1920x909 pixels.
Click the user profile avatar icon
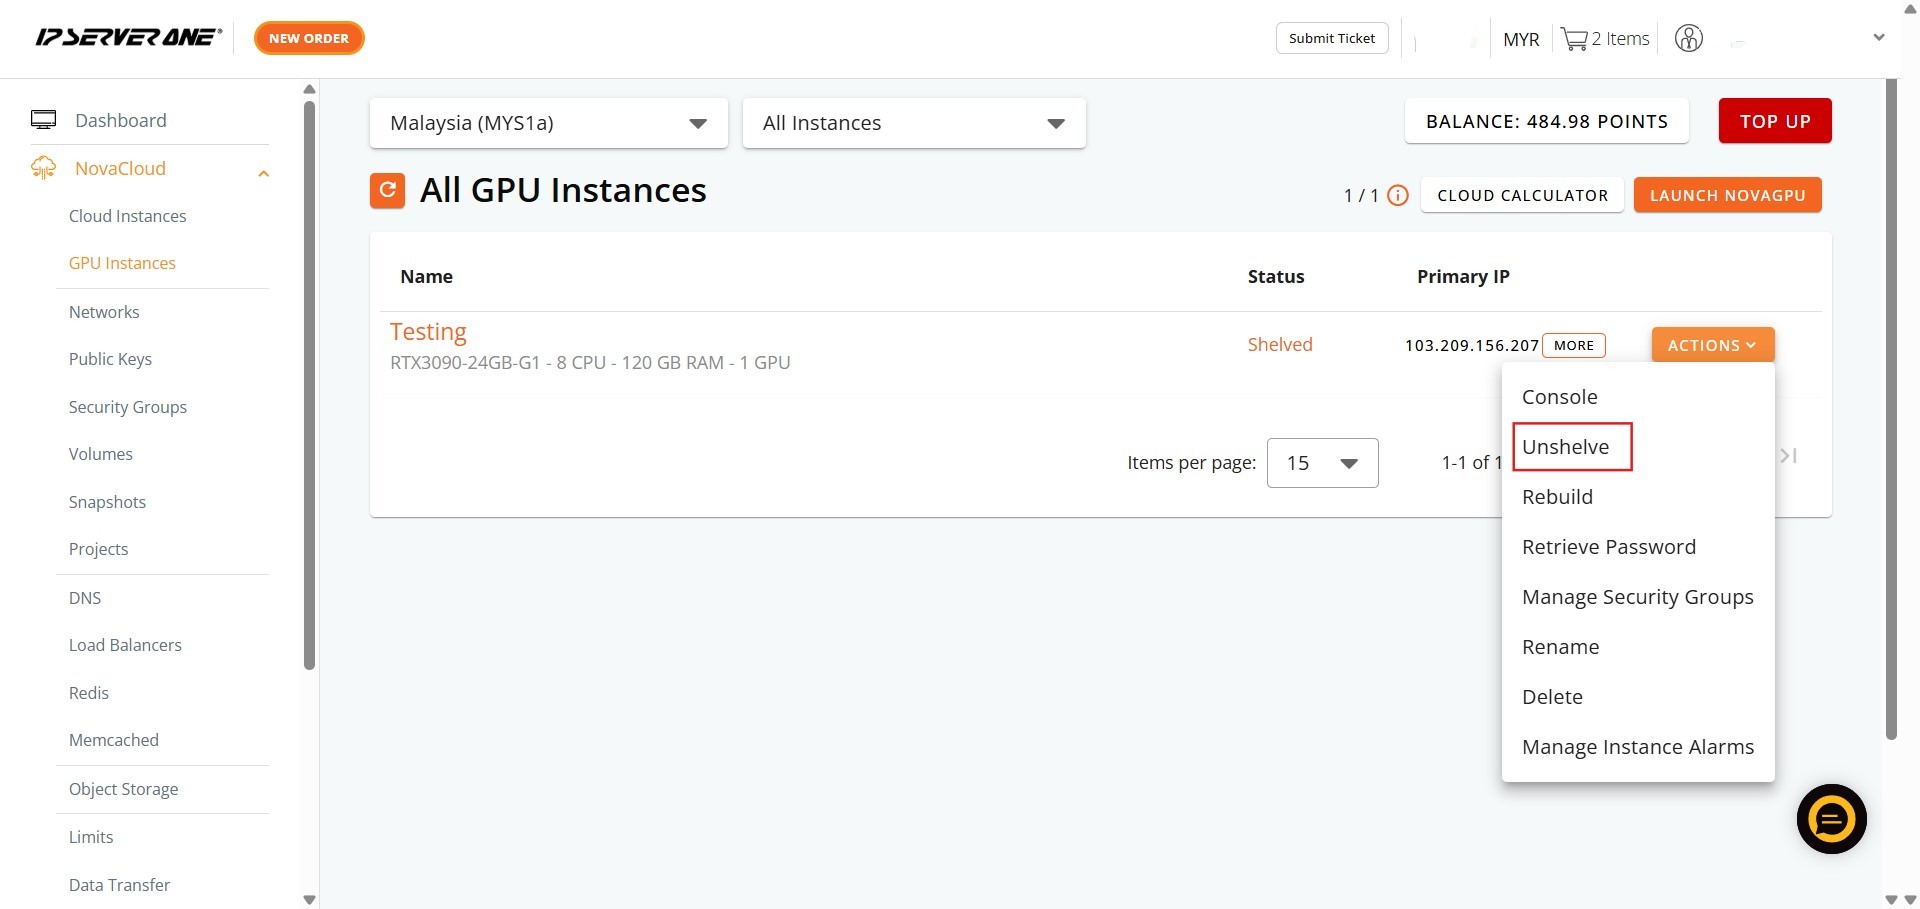[x=1688, y=39]
